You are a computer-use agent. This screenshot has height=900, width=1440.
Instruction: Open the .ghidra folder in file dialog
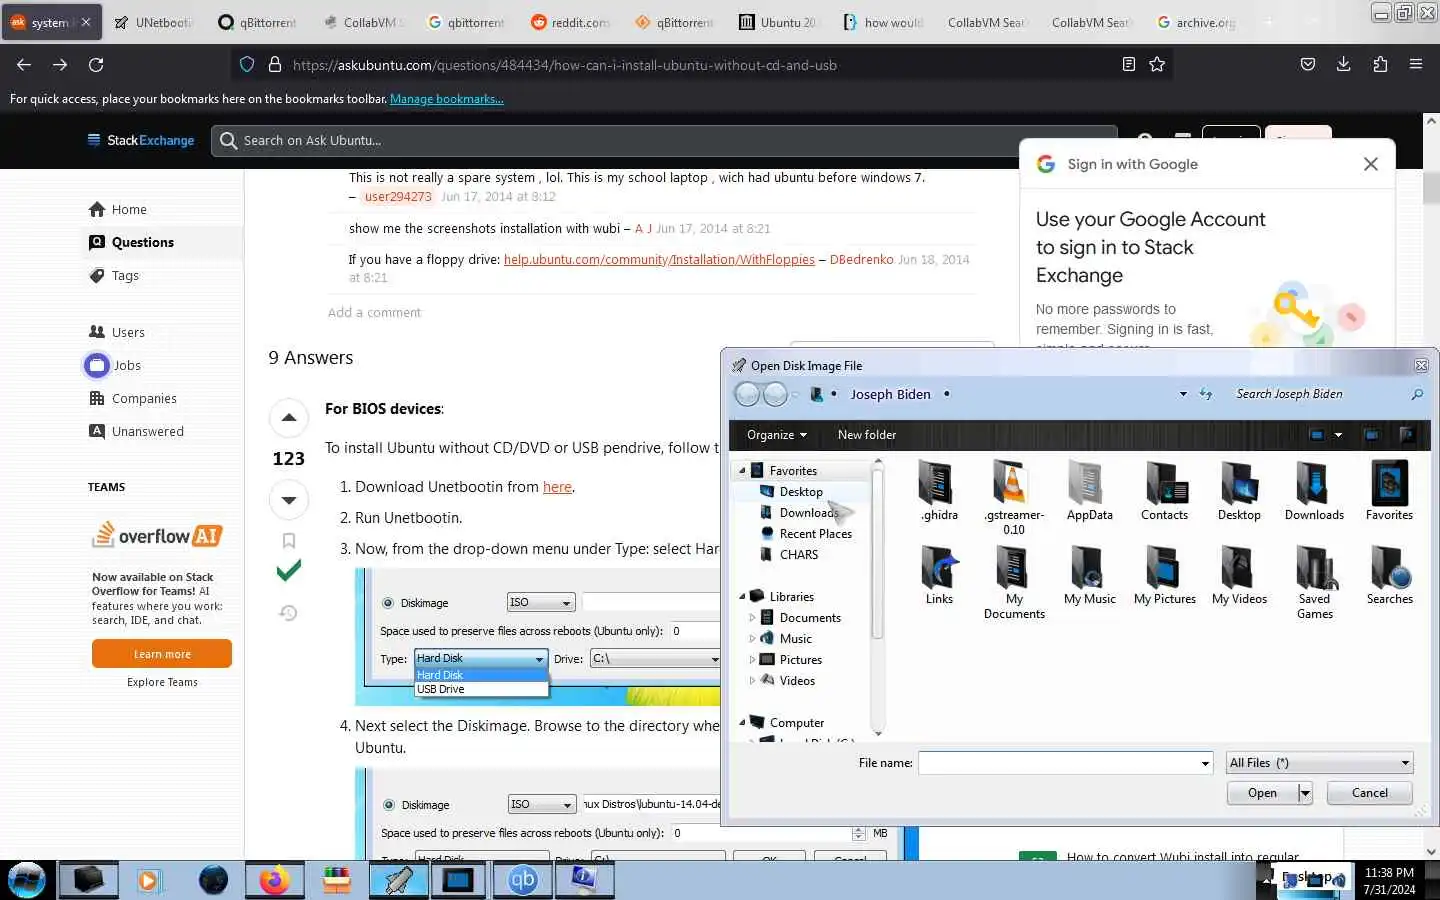click(x=939, y=492)
